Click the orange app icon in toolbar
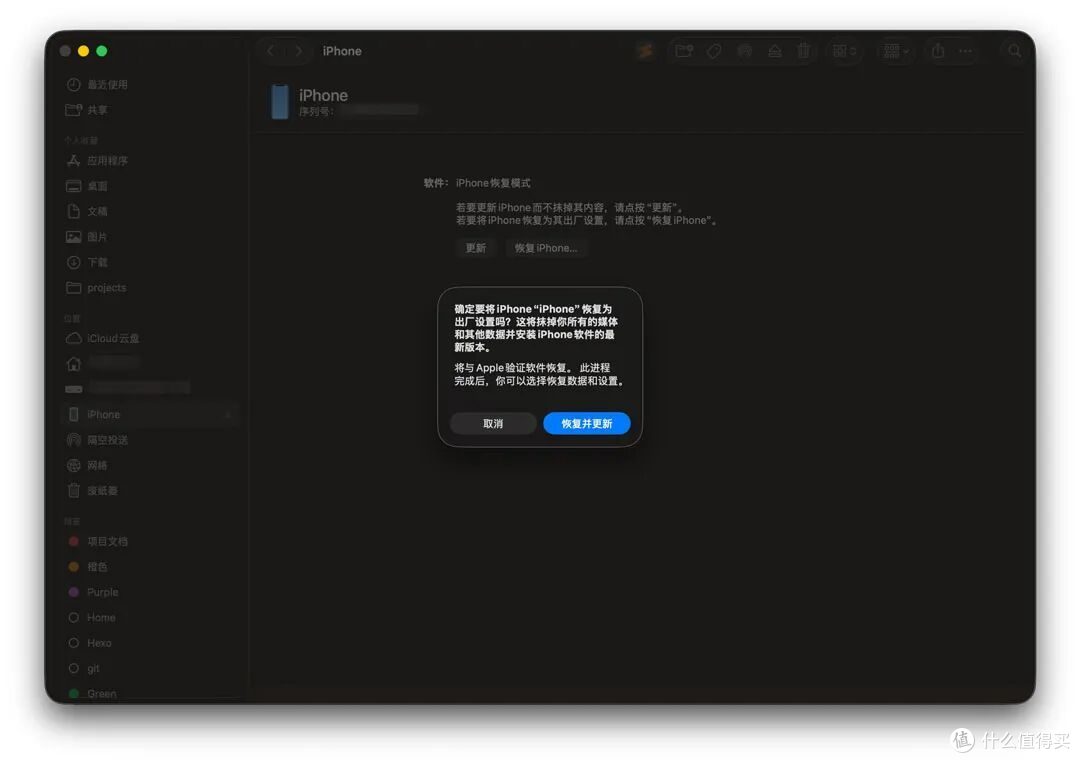 point(645,51)
